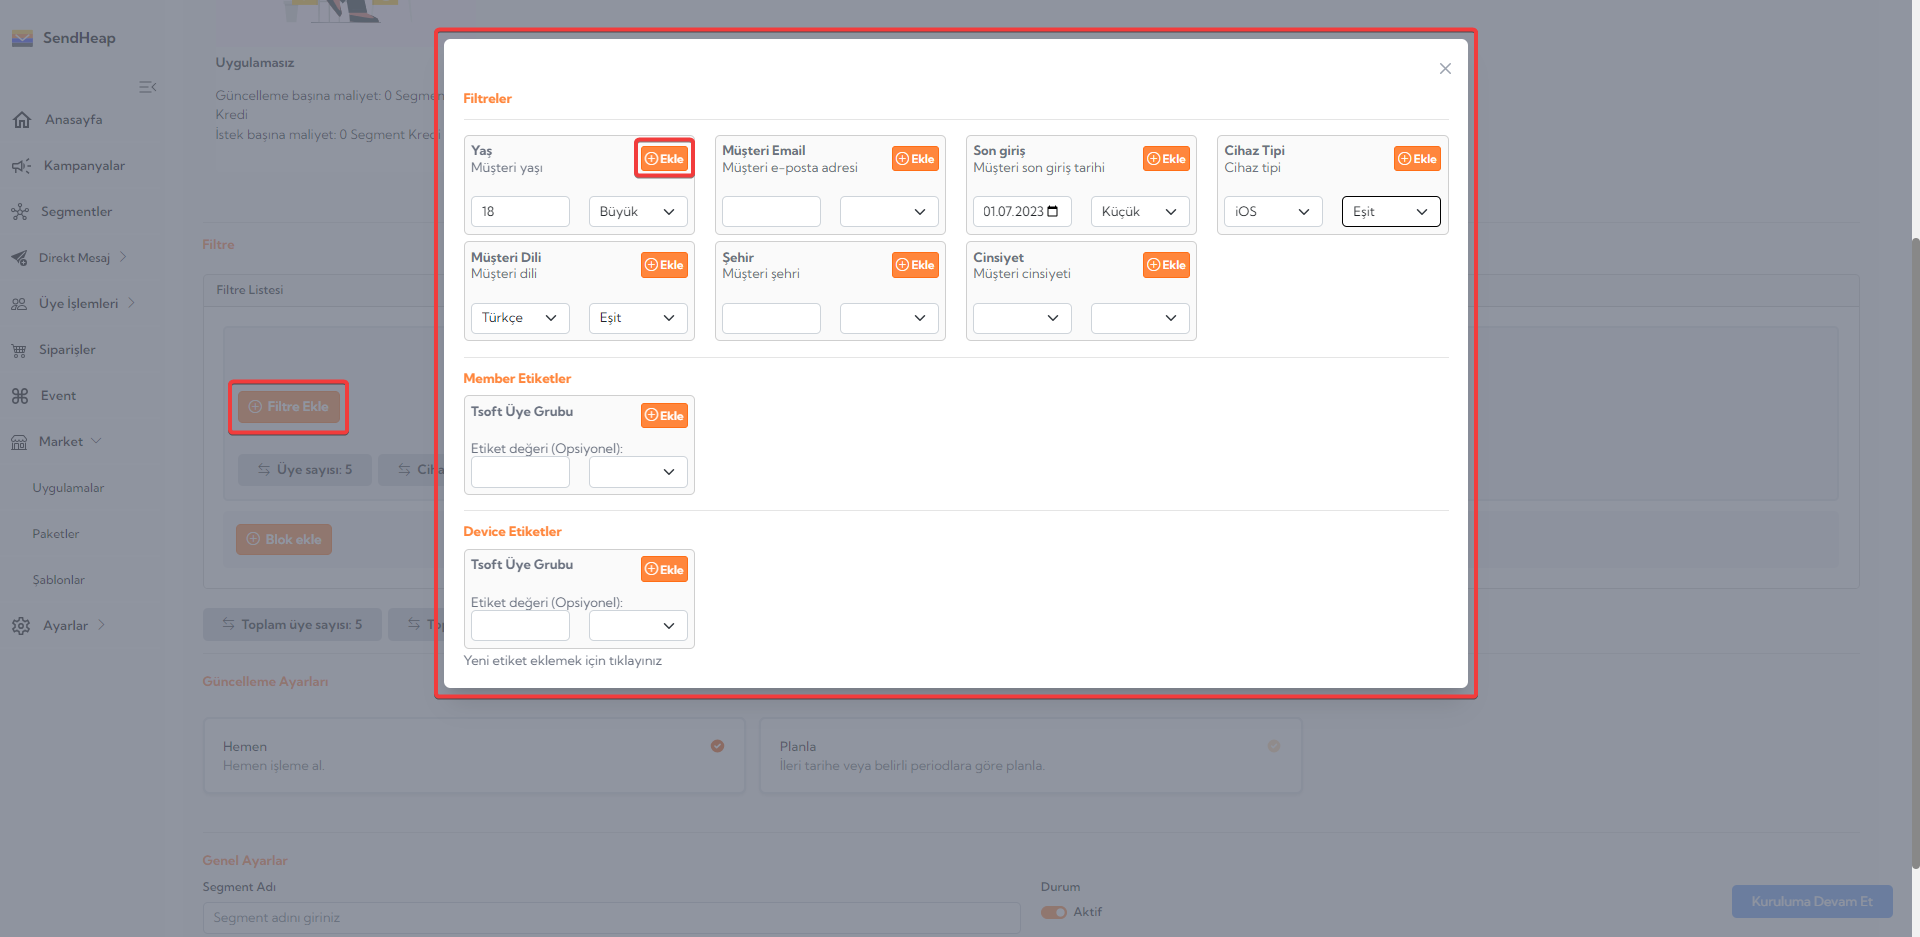The height and width of the screenshot is (937, 1920).
Task: Open Kampanyalar in the sidebar
Action: pyautogui.click(x=84, y=166)
